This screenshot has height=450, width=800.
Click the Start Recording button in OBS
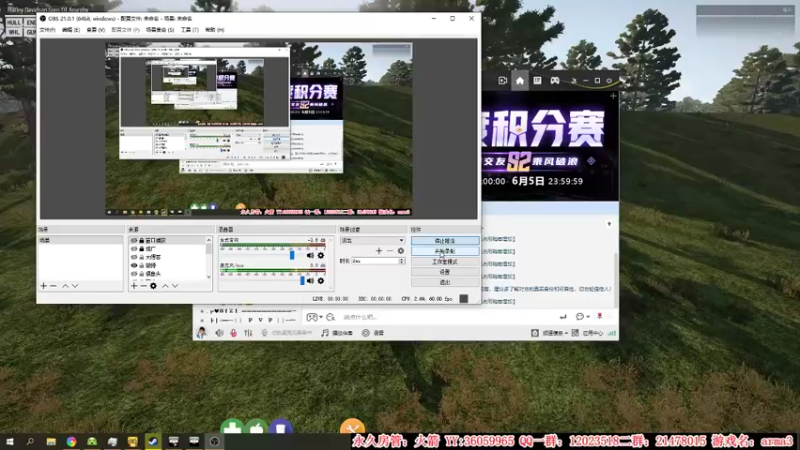(445, 251)
